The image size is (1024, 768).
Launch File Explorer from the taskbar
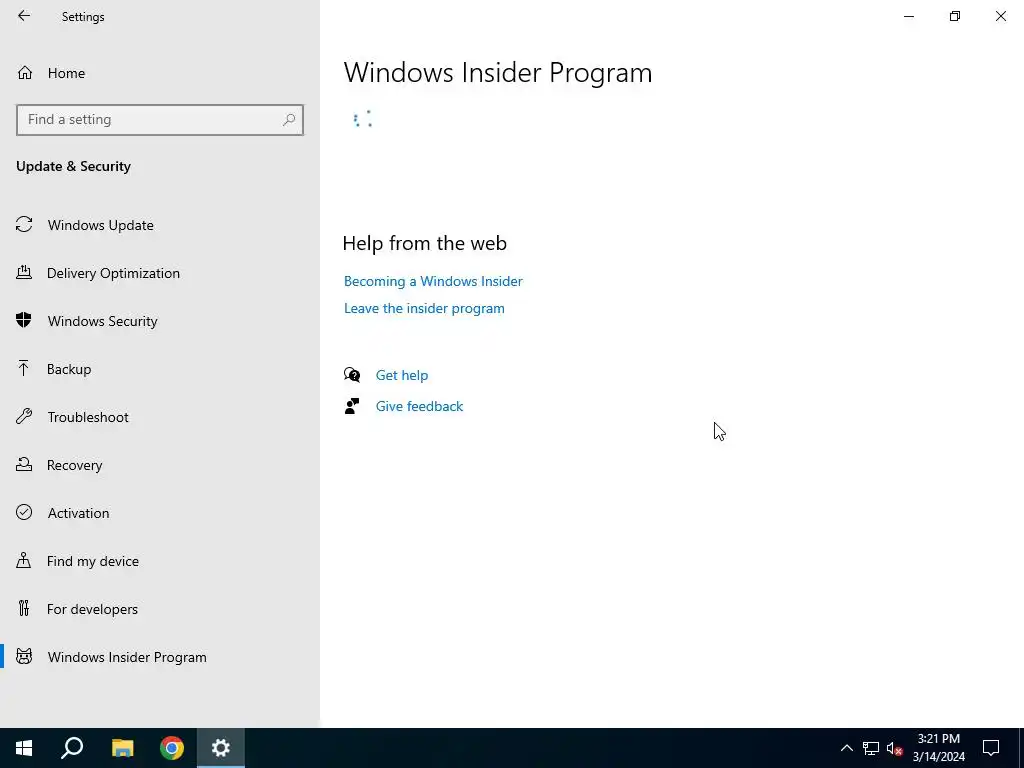pos(122,748)
